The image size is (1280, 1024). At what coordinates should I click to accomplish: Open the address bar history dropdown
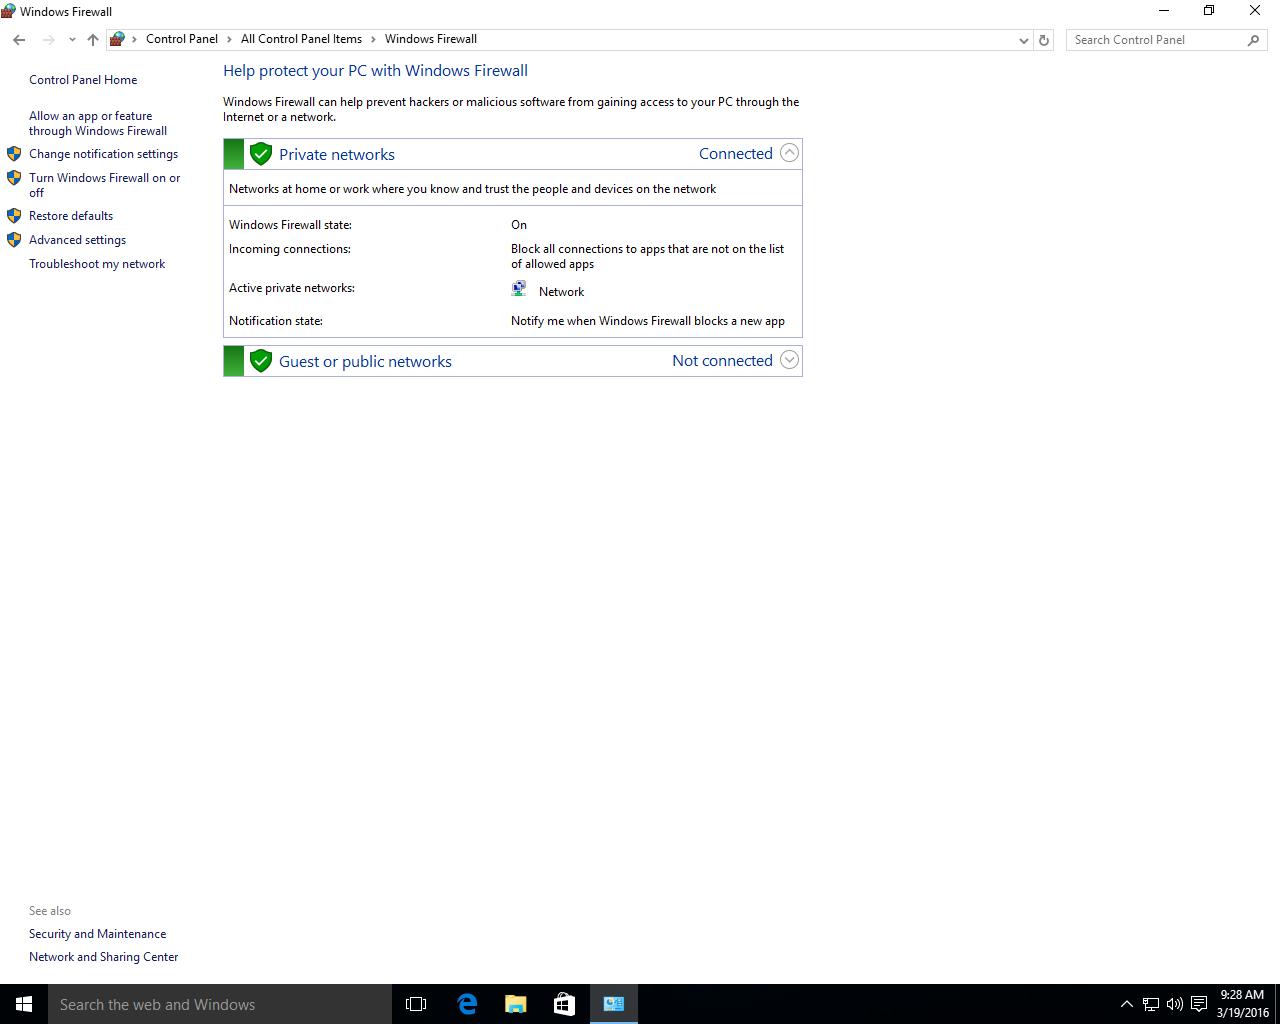pyautogui.click(x=1023, y=40)
